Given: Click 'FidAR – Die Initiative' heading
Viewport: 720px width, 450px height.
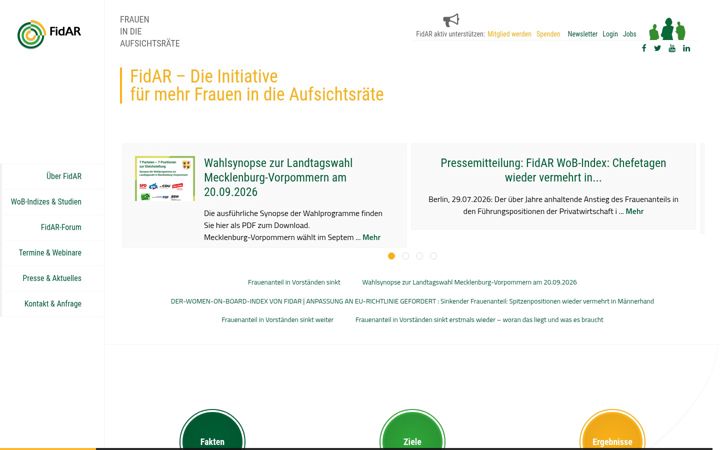Looking at the screenshot, I should click(257, 85).
